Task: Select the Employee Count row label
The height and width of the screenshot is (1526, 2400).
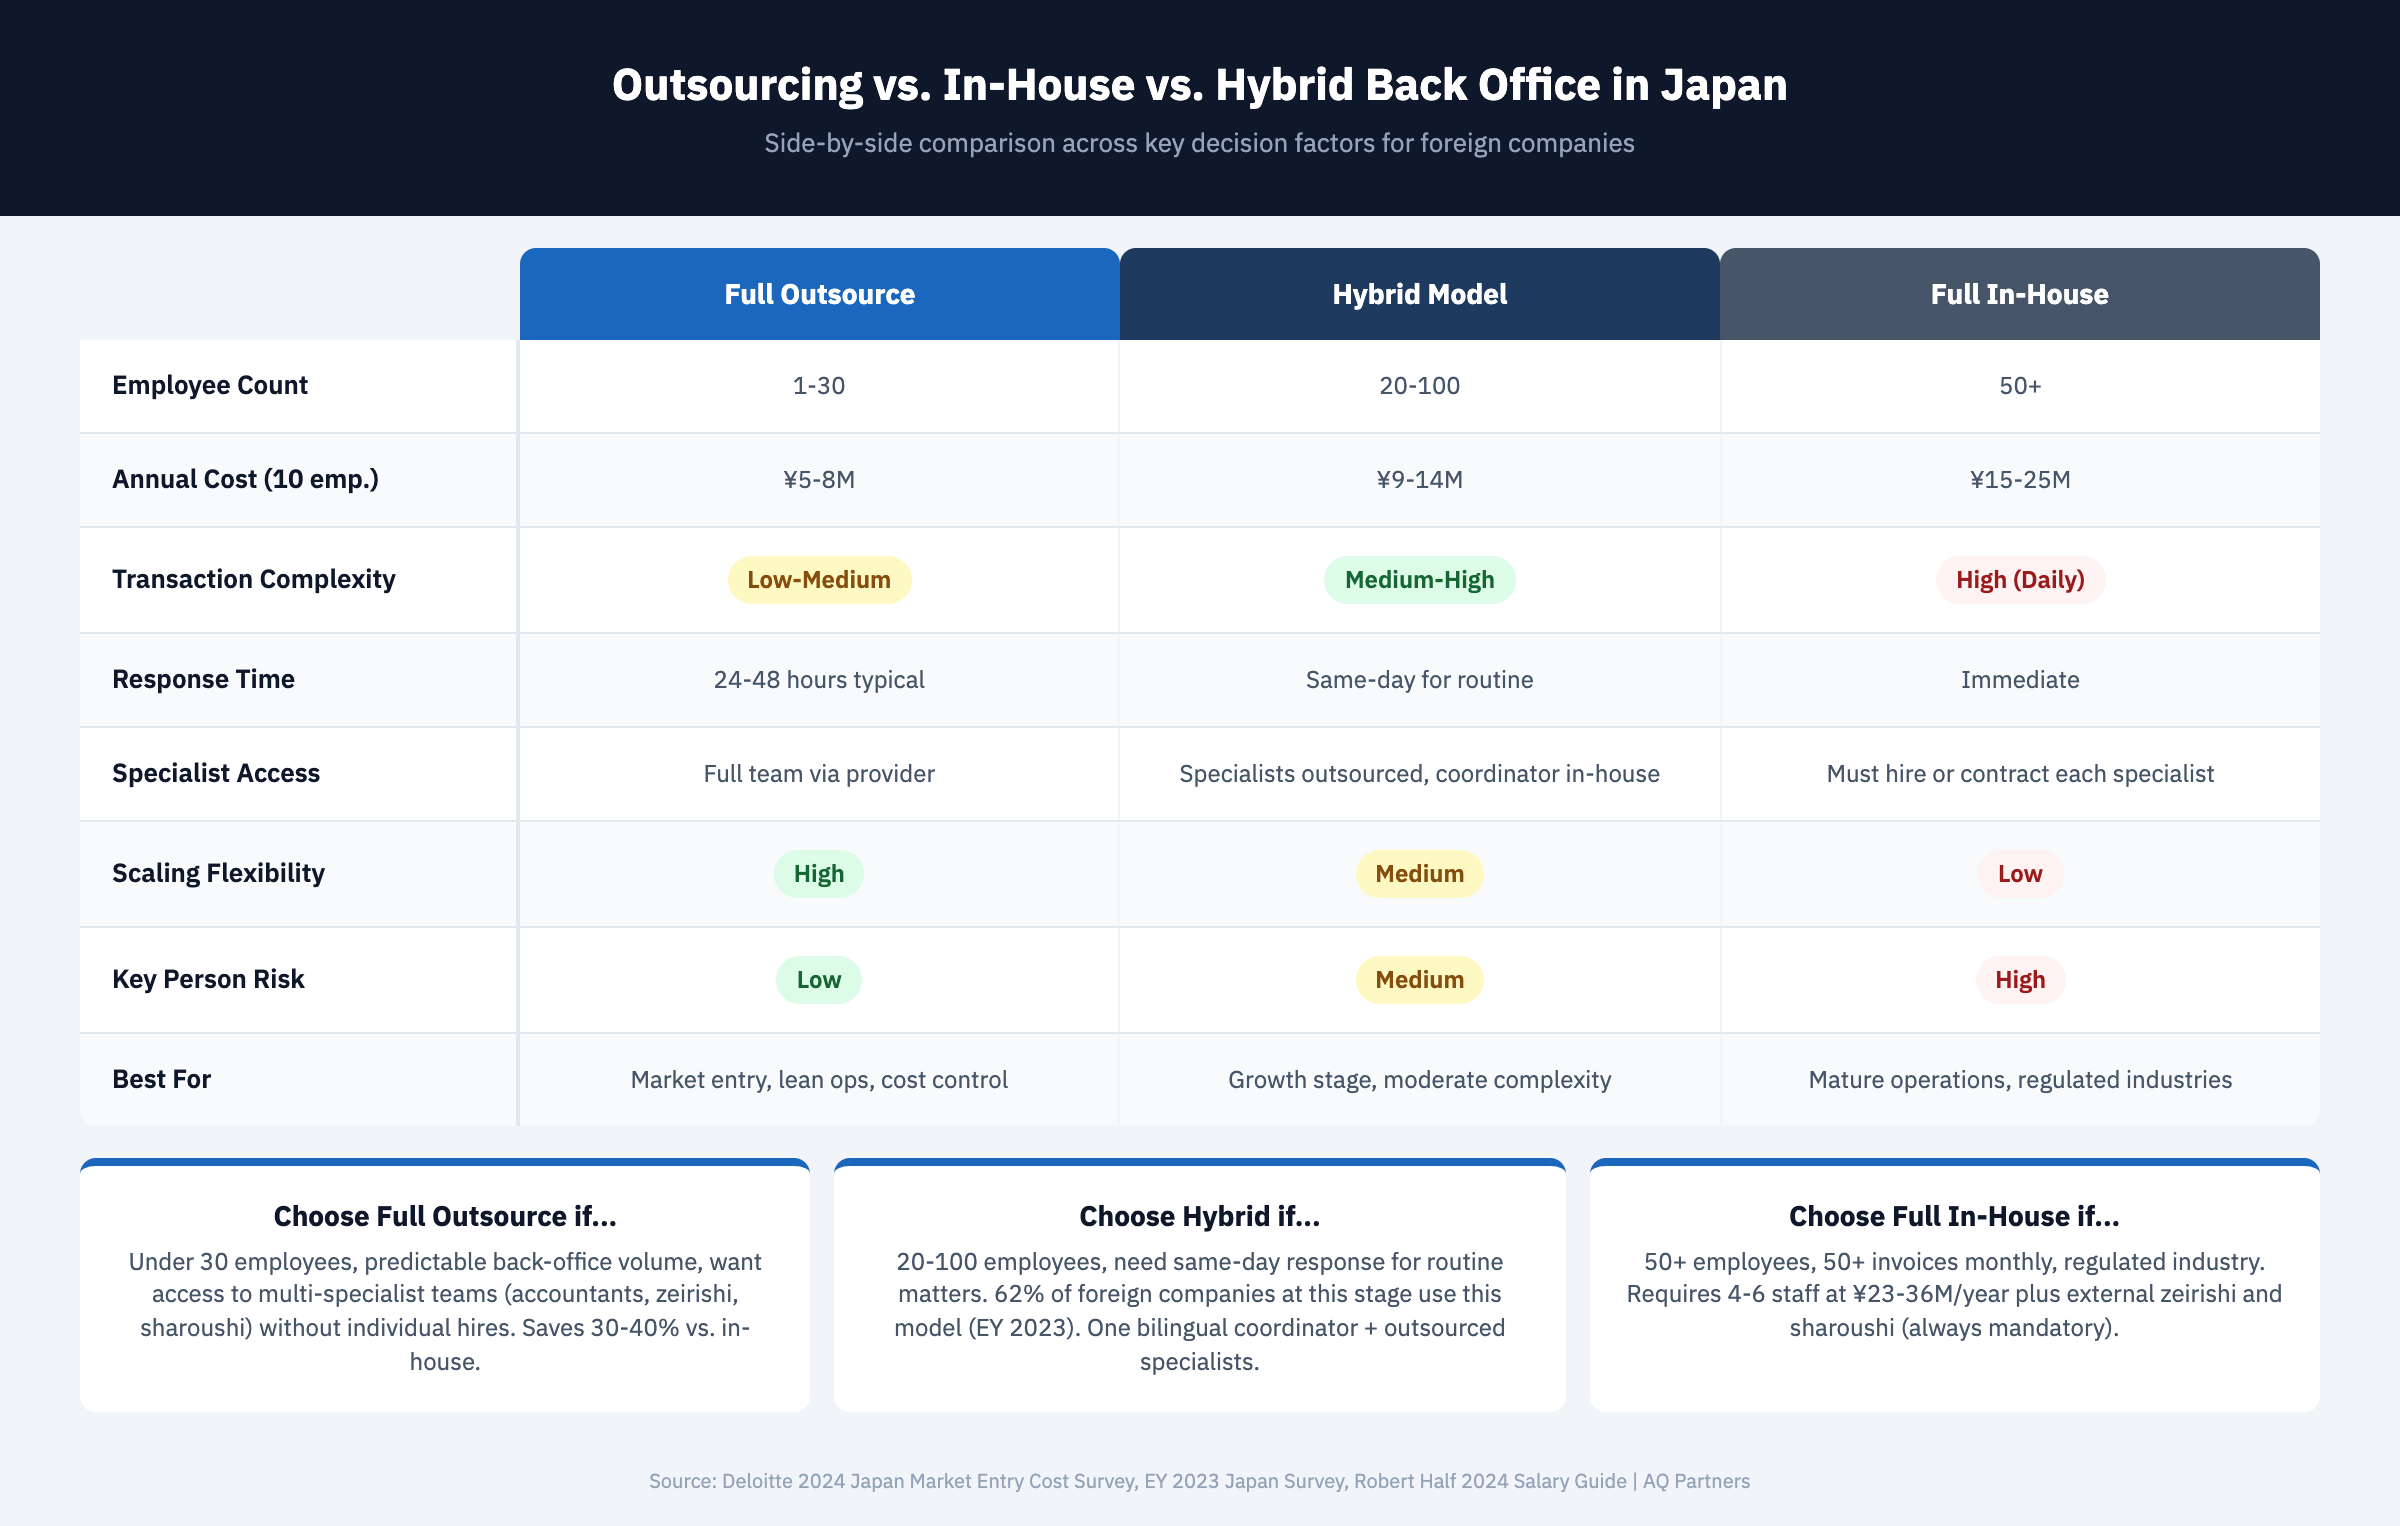Action: pos(210,385)
